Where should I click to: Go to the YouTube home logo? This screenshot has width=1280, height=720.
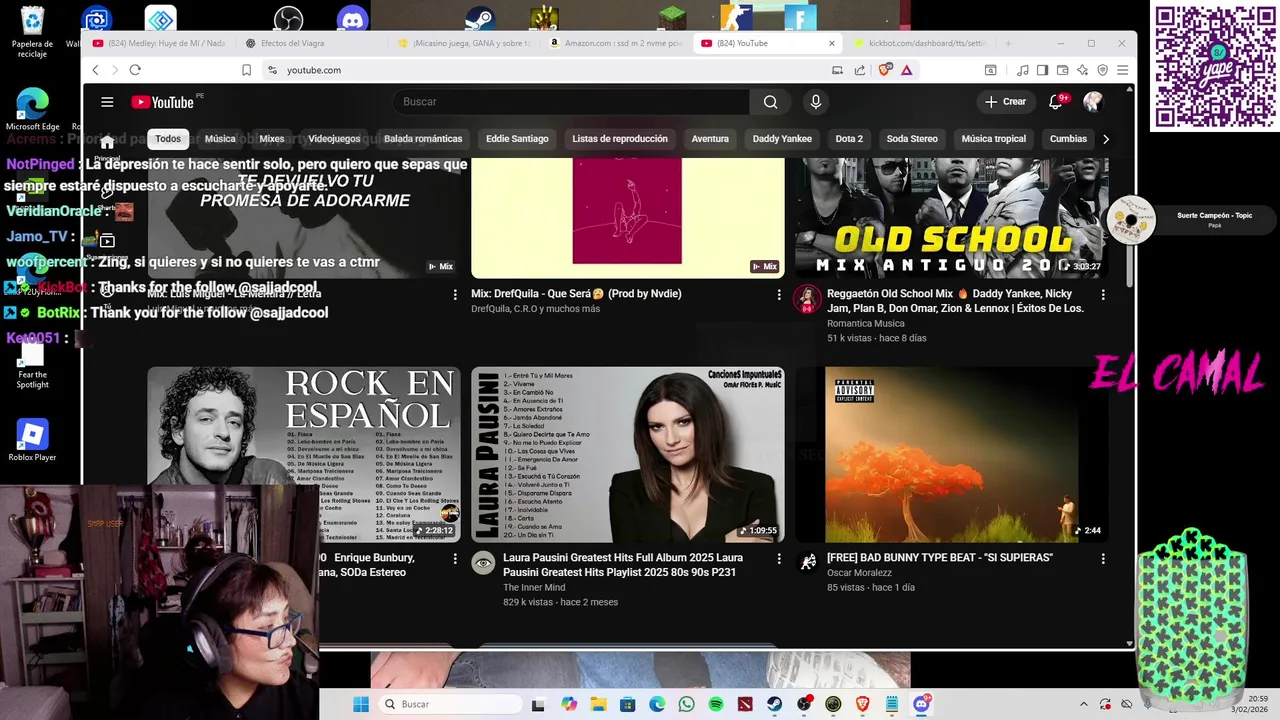162,102
